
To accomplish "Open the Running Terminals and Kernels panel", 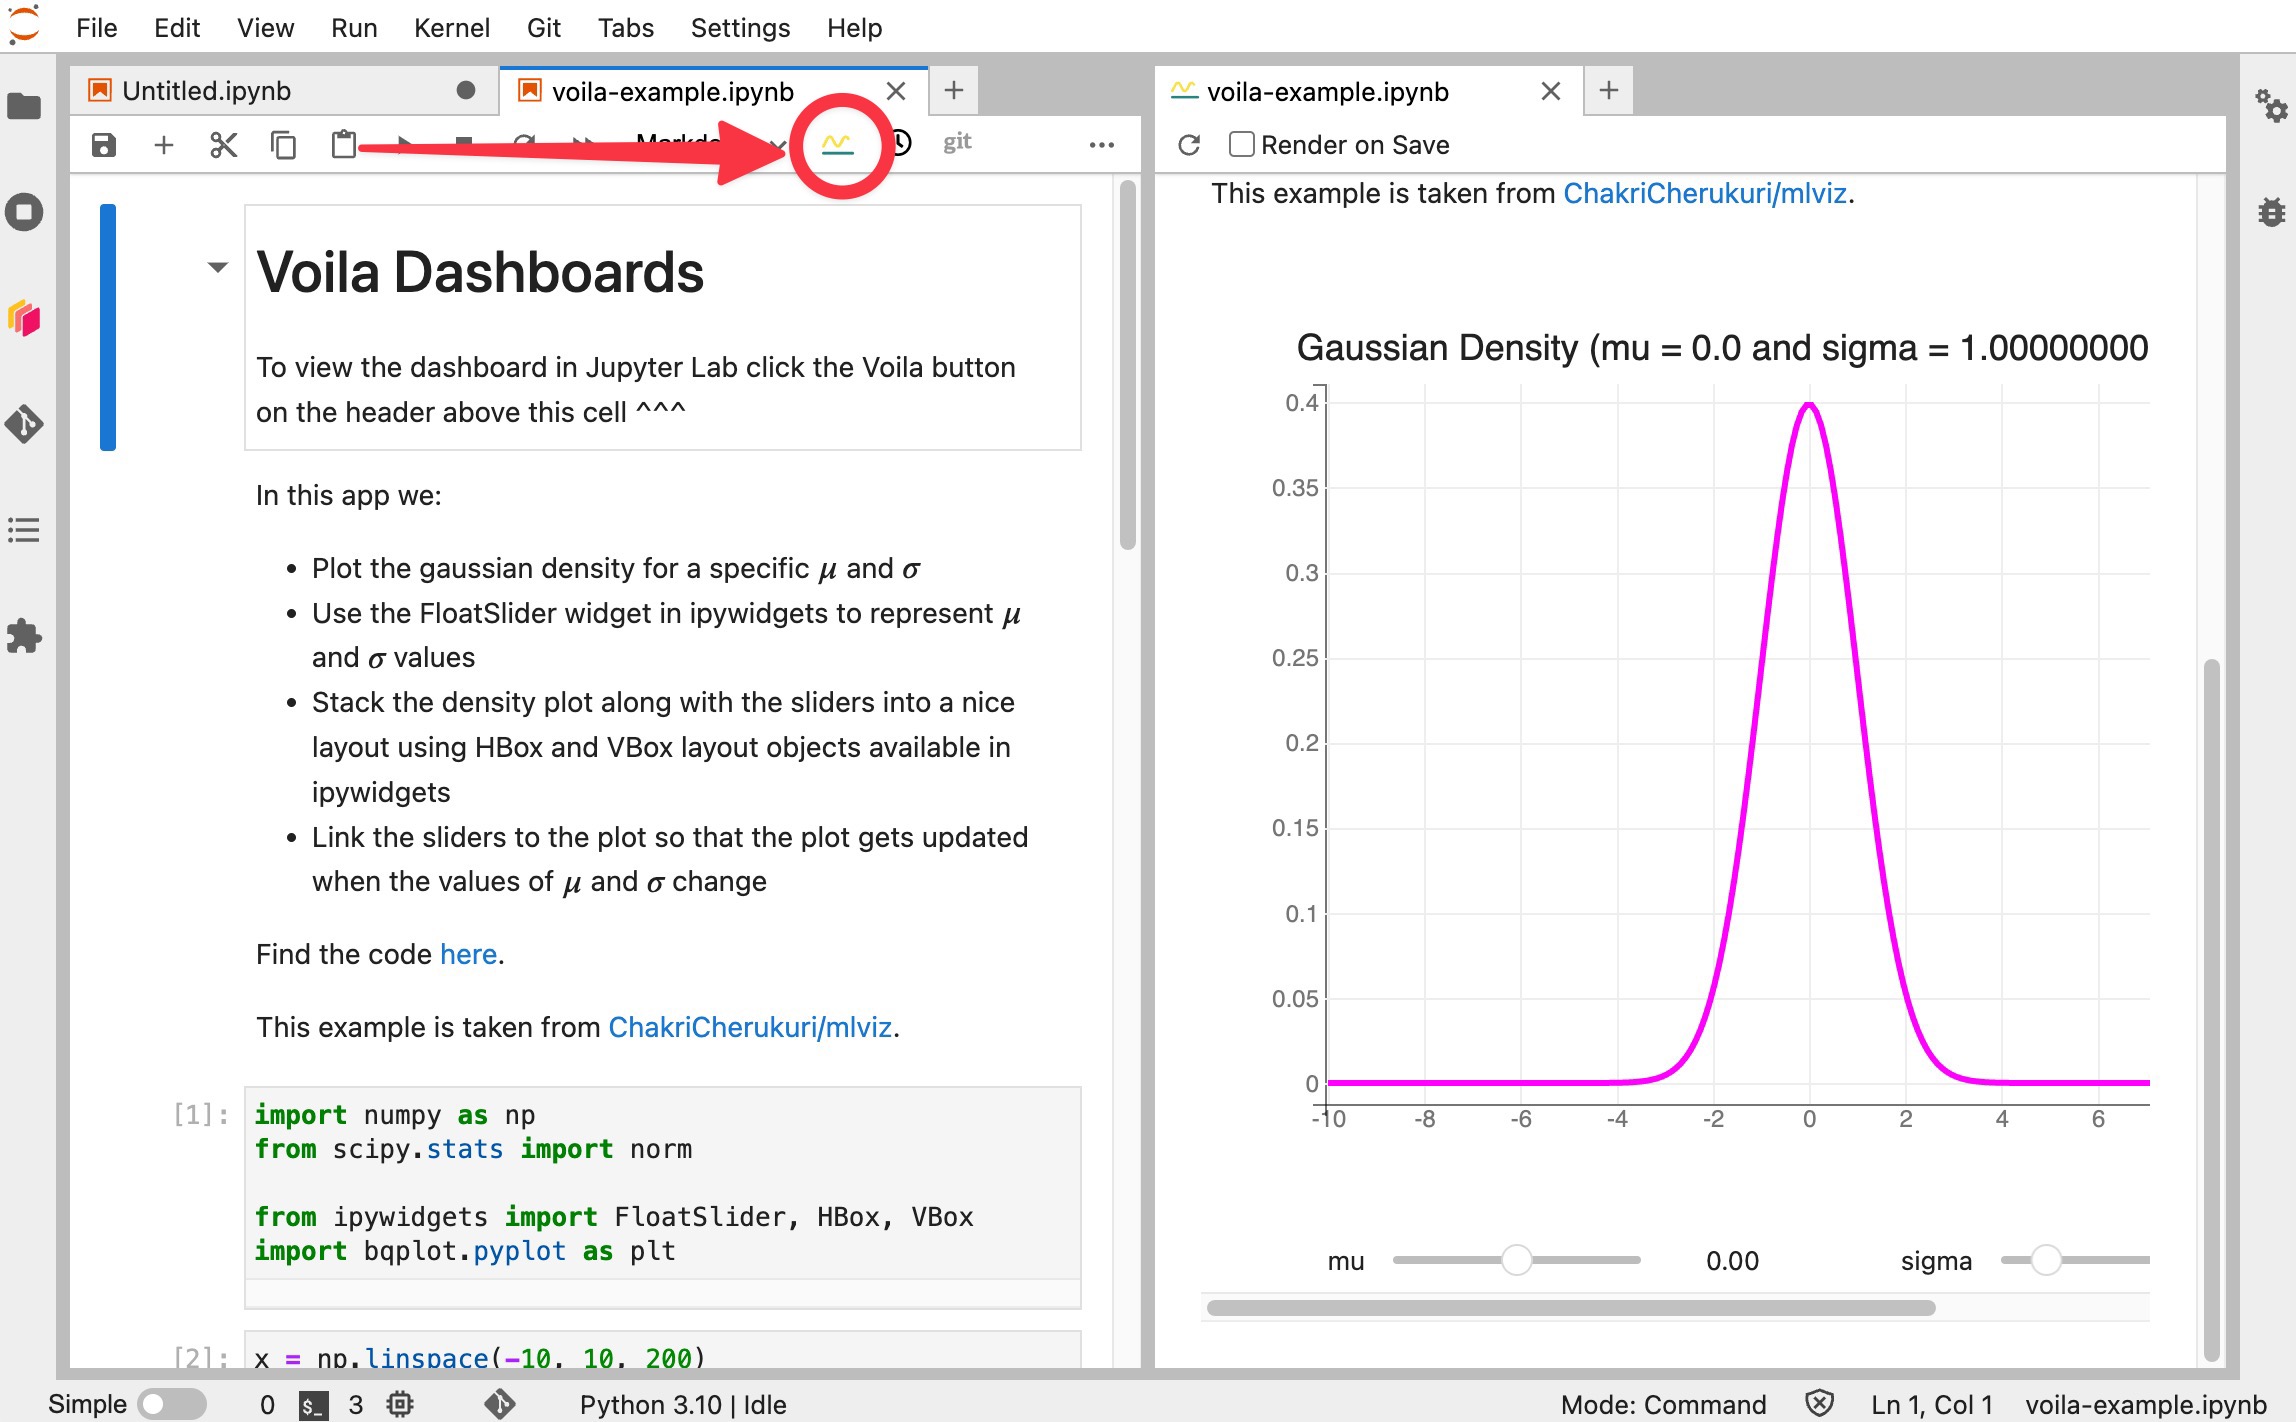I will tap(24, 212).
